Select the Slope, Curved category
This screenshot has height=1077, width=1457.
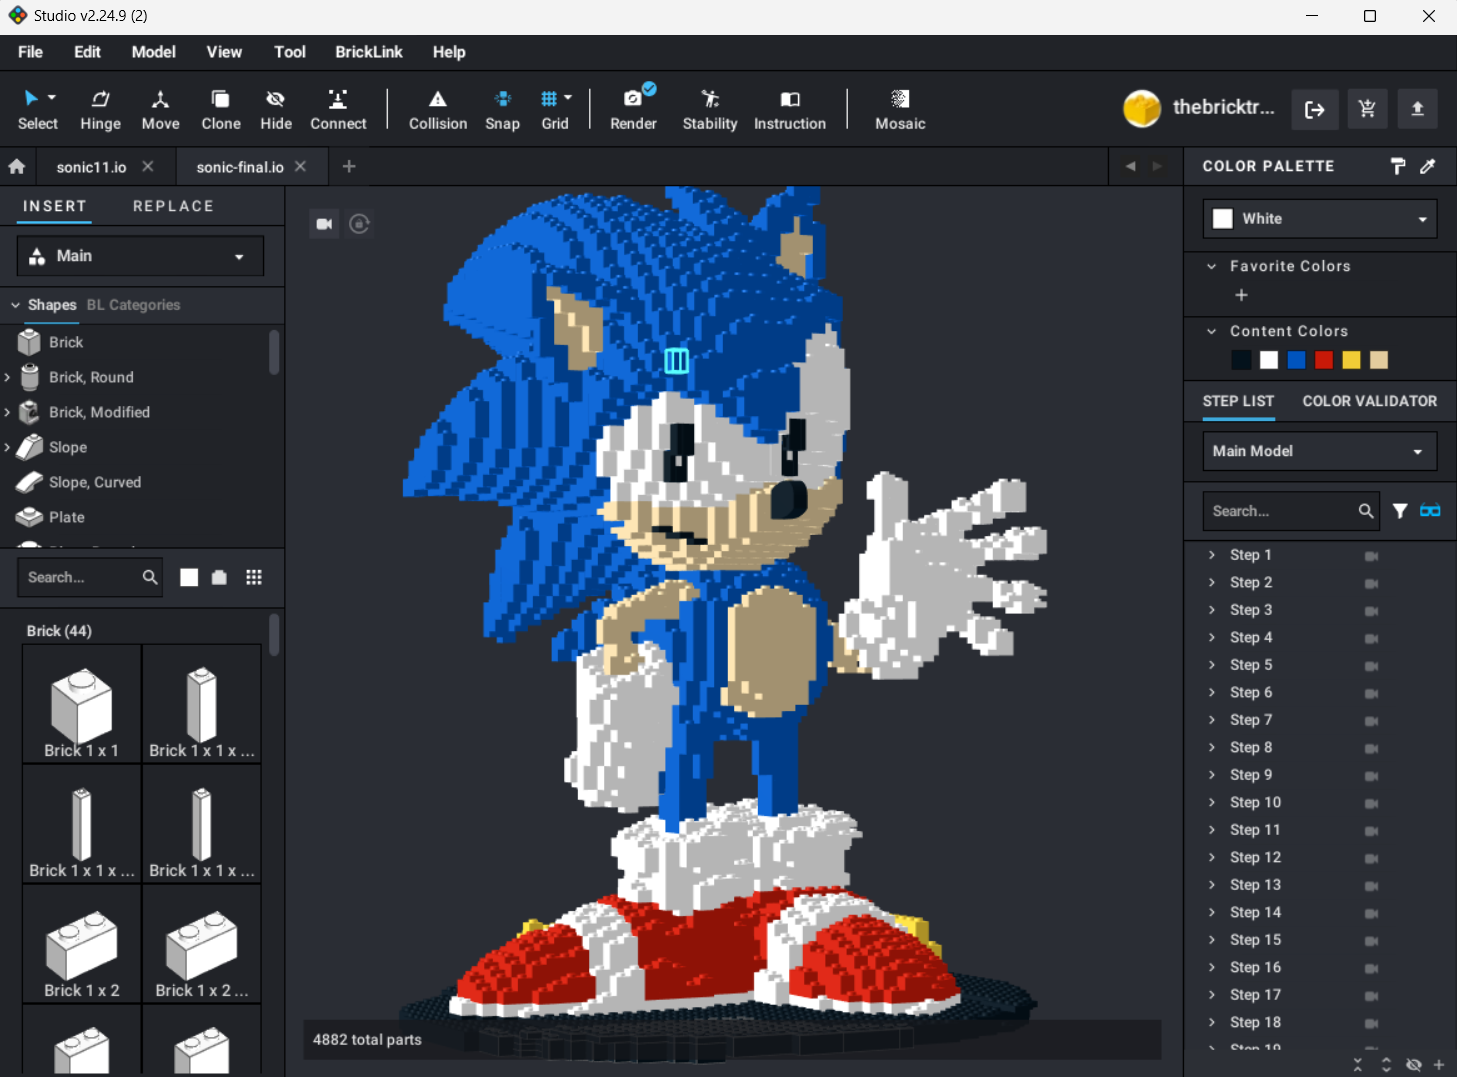(x=94, y=482)
